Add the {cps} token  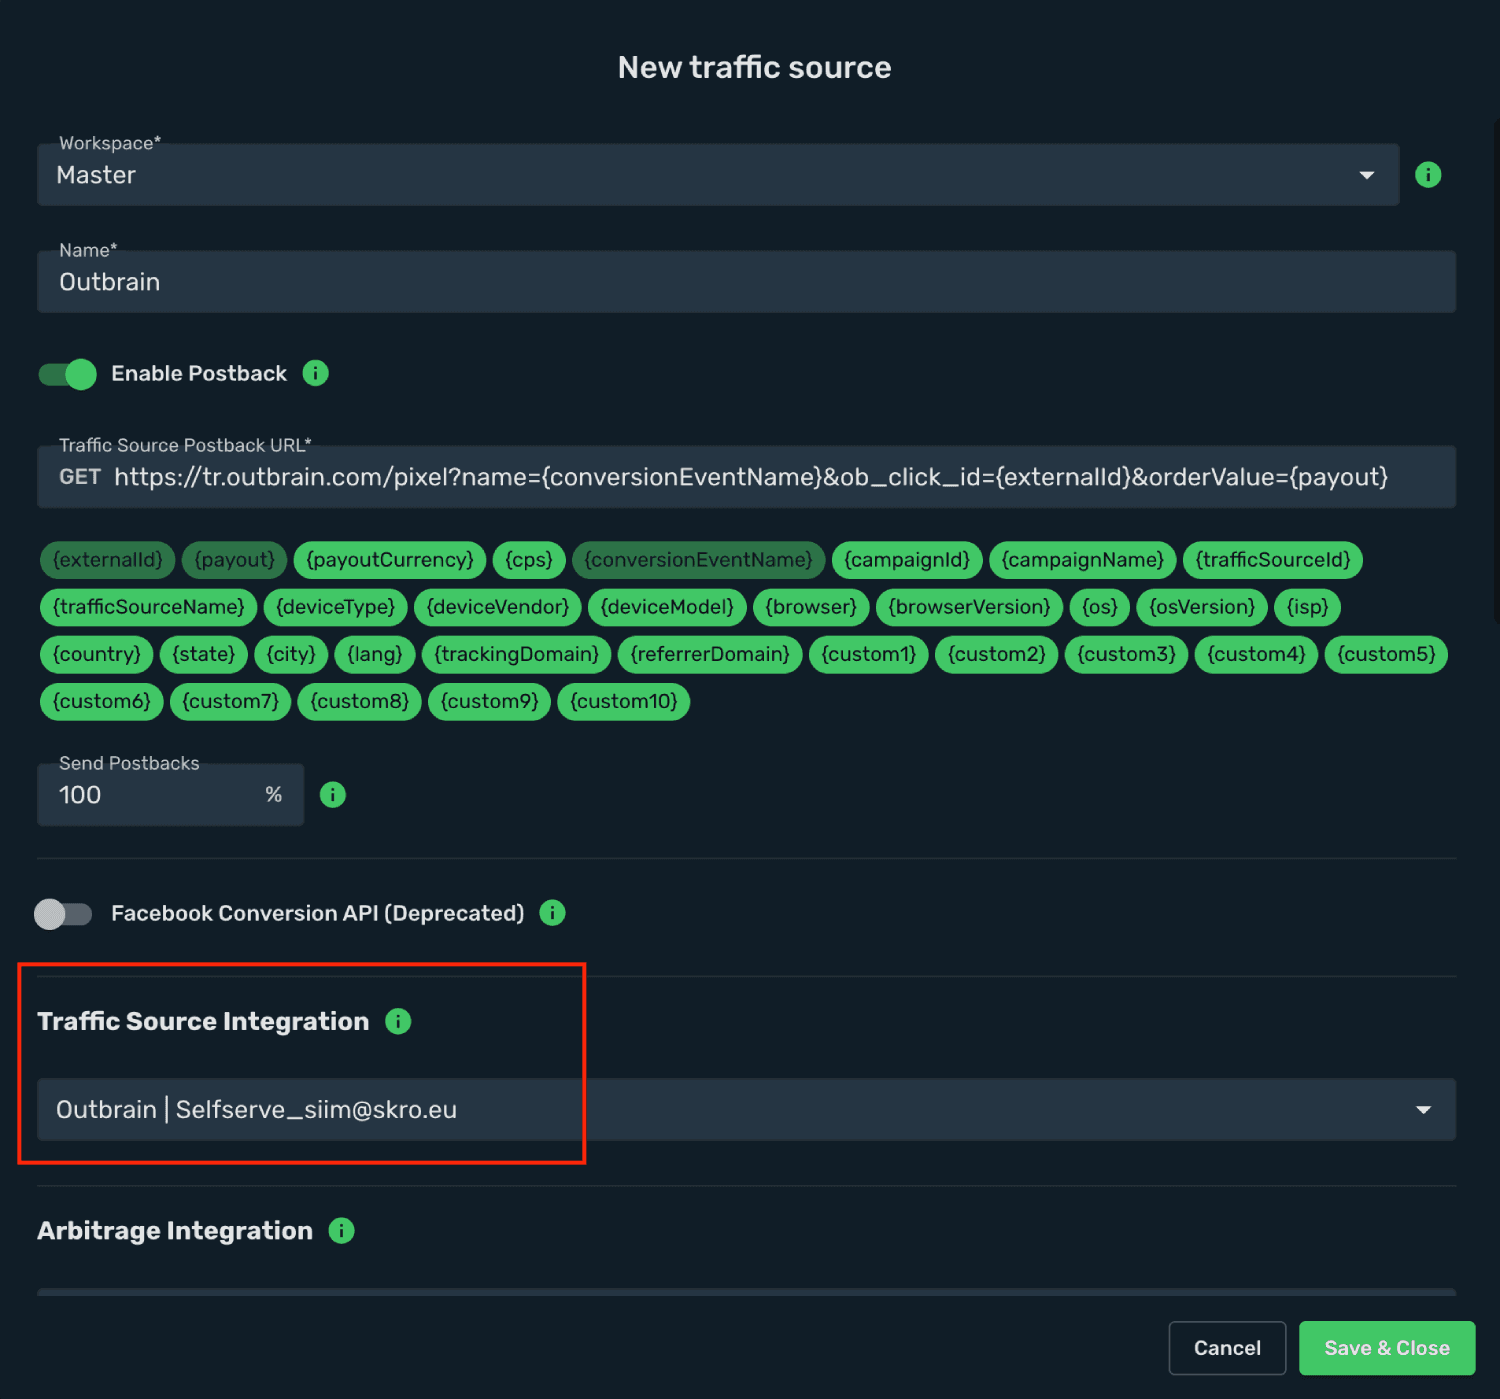pos(529,560)
